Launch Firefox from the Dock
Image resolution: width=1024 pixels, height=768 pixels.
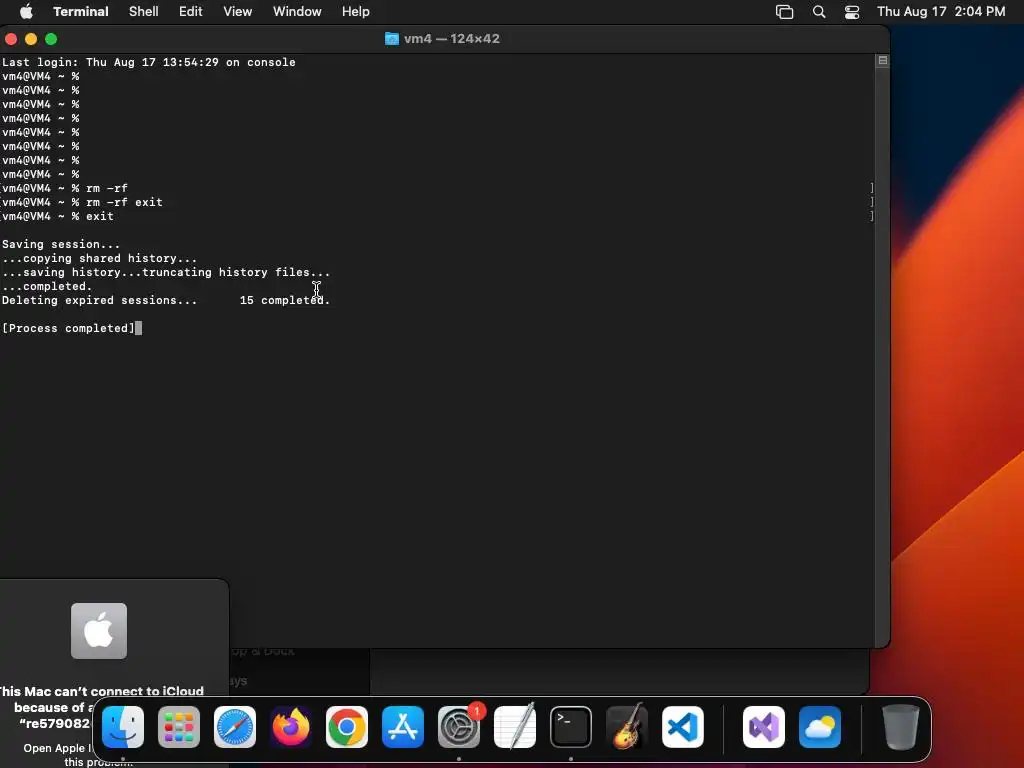291,727
